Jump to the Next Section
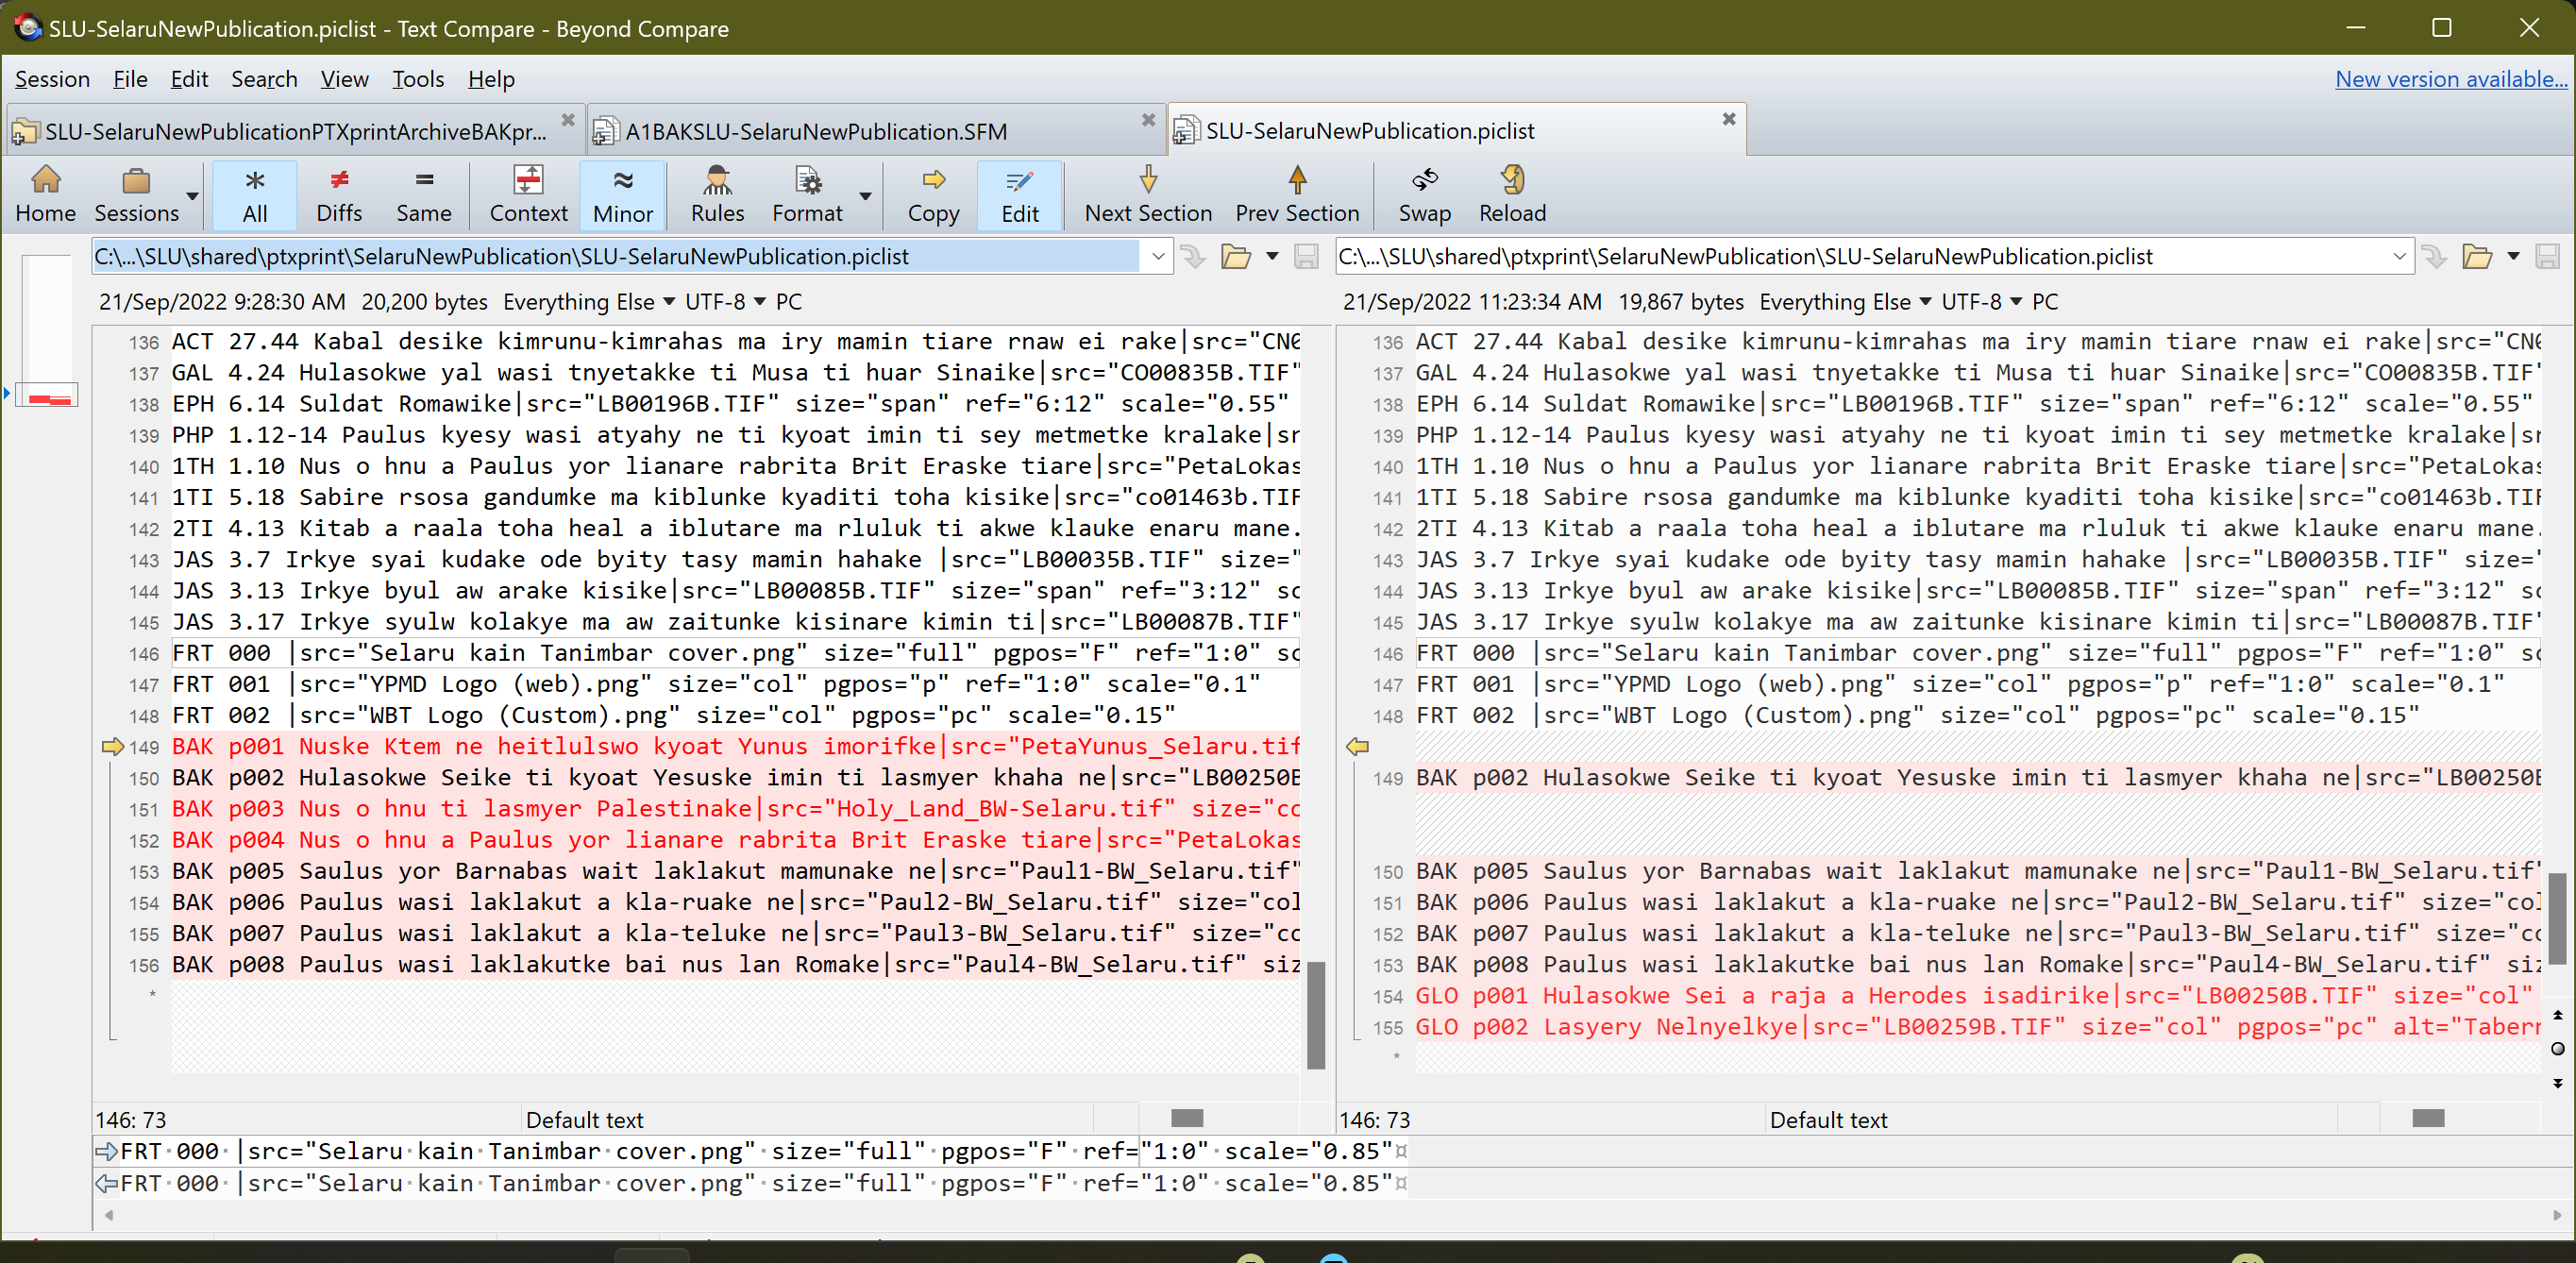2576x1263 pixels. click(x=1146, y=195)
